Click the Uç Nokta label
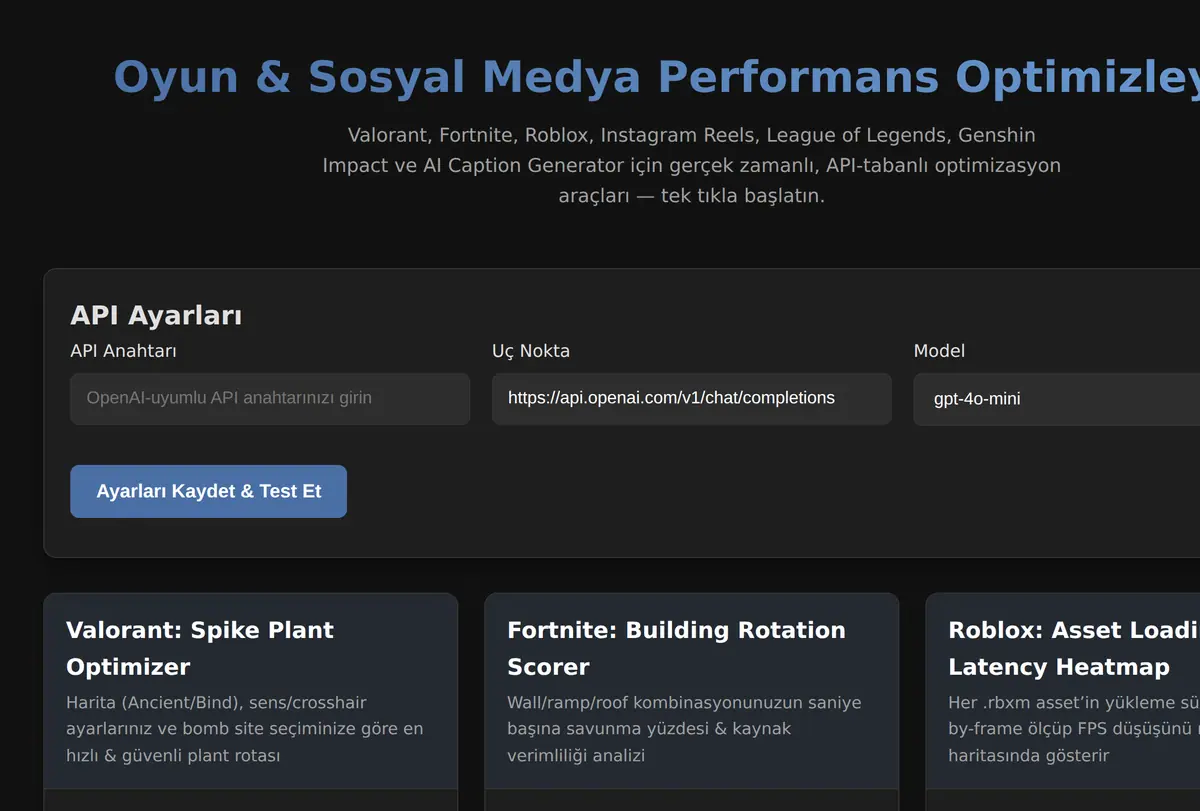This screenshot has height=811, width=1200. coord(531,351)
